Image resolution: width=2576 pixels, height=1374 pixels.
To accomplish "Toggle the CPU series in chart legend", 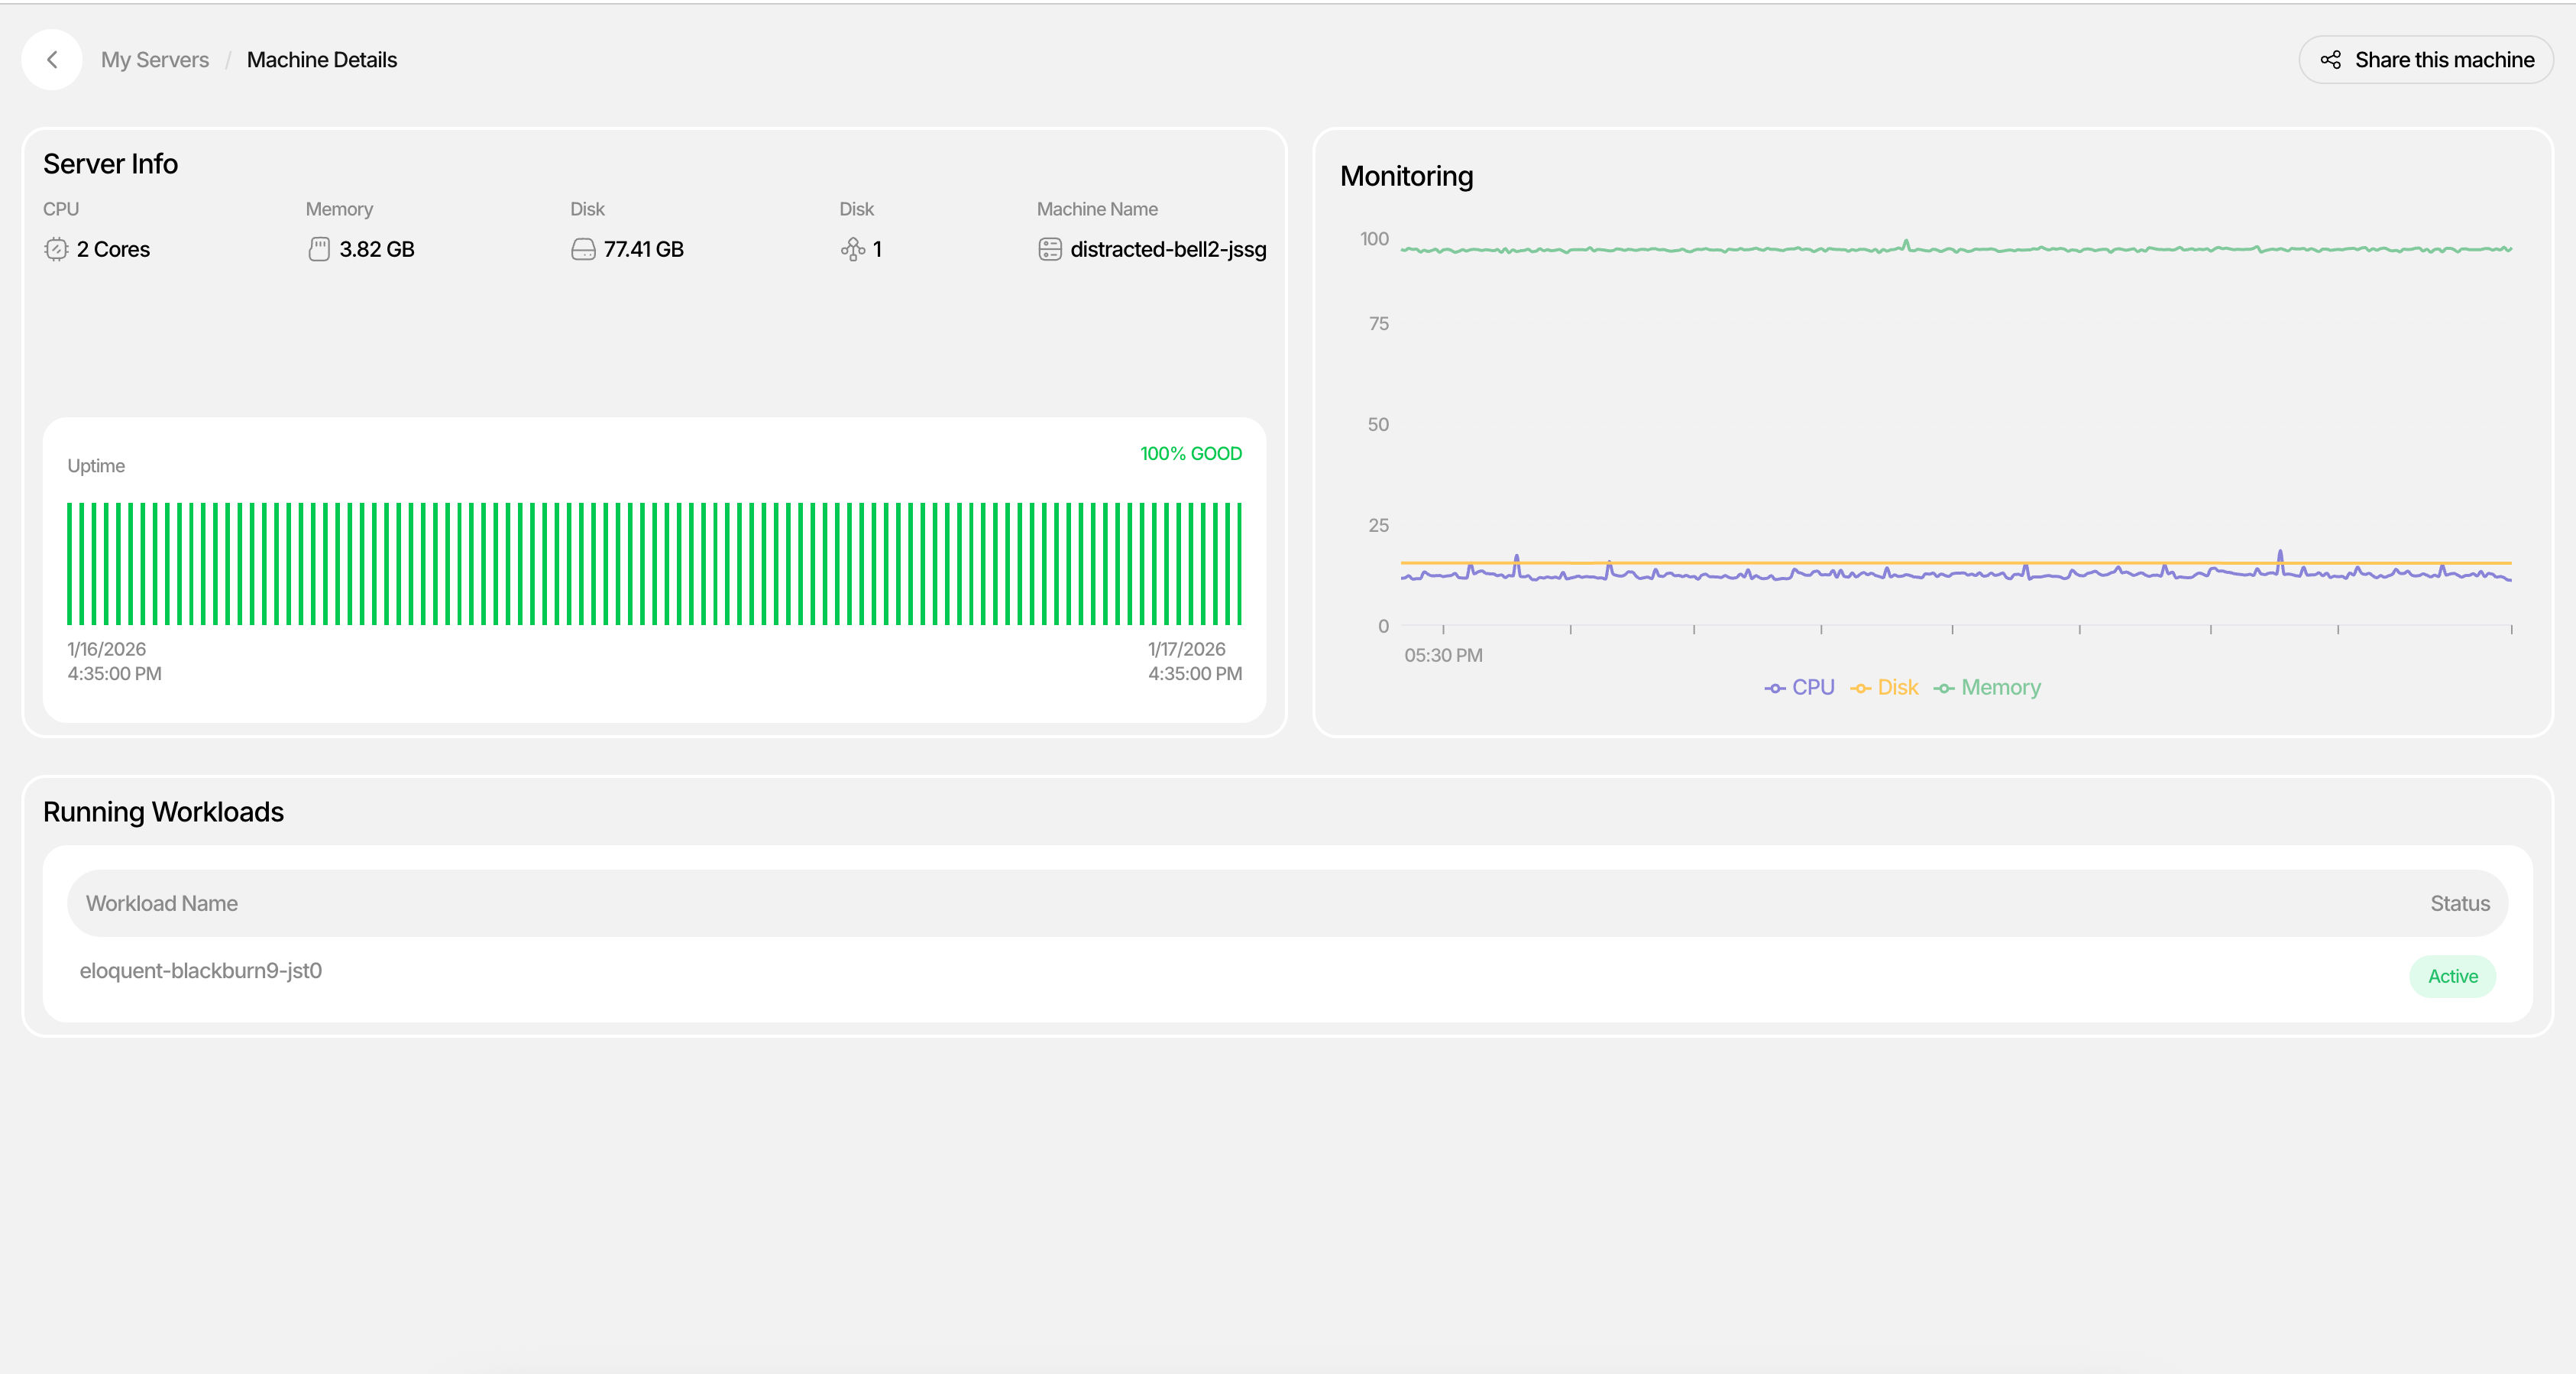I will pos(1799,688).
